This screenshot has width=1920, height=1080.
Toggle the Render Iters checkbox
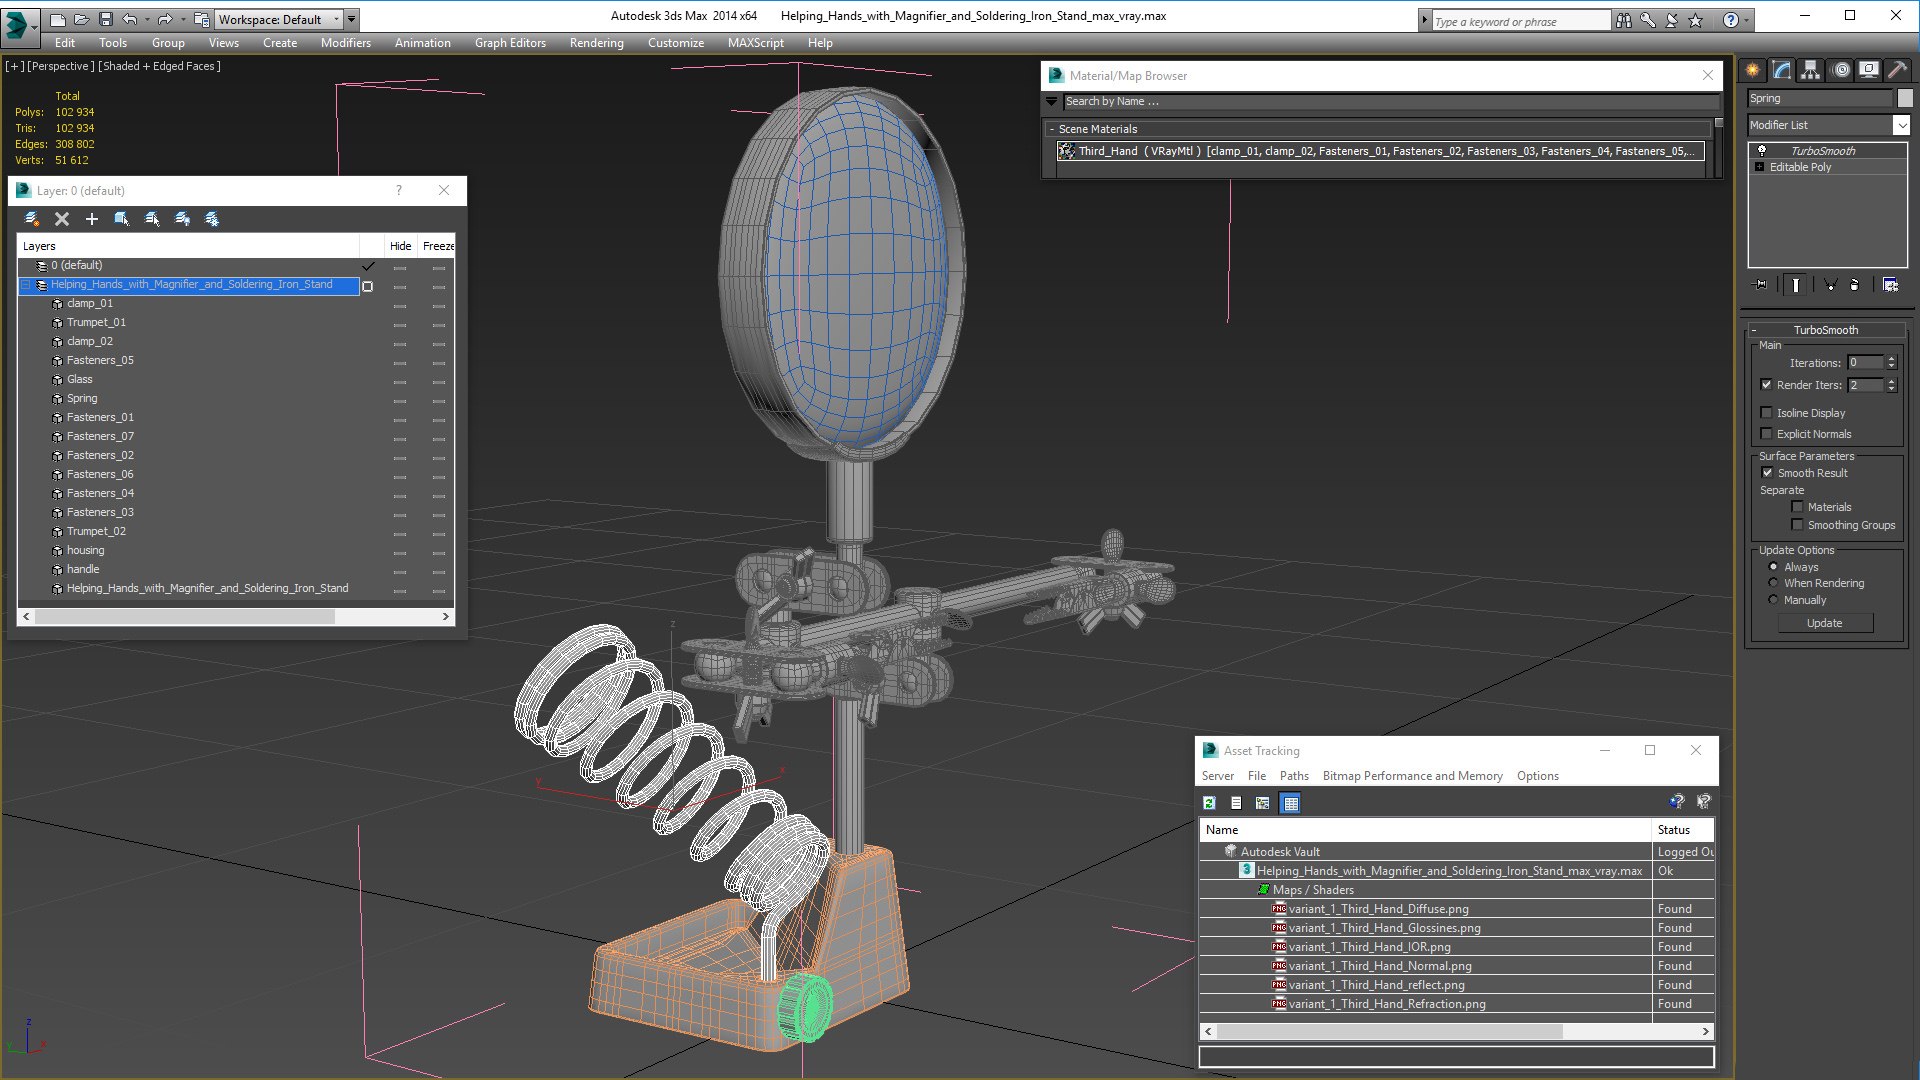(1766, 385)
